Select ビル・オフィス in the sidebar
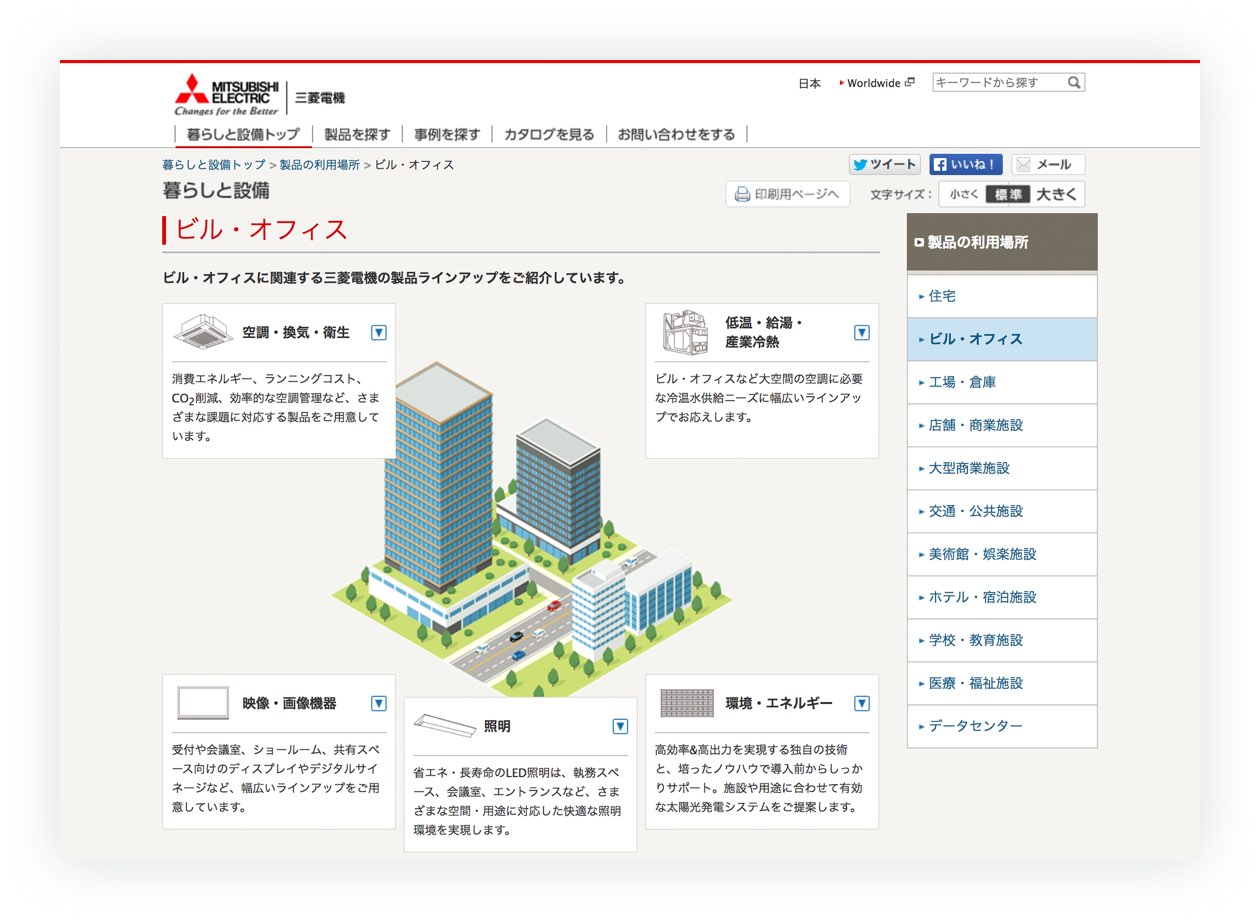 (x=1002, y=339)
